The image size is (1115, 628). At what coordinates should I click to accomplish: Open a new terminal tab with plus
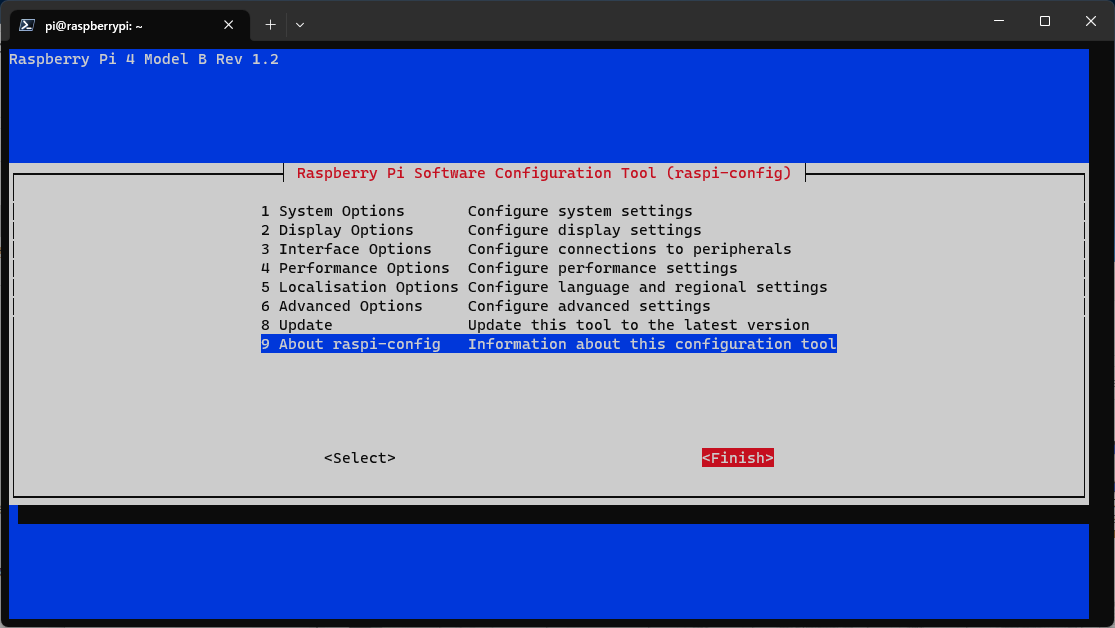[270, 25]
